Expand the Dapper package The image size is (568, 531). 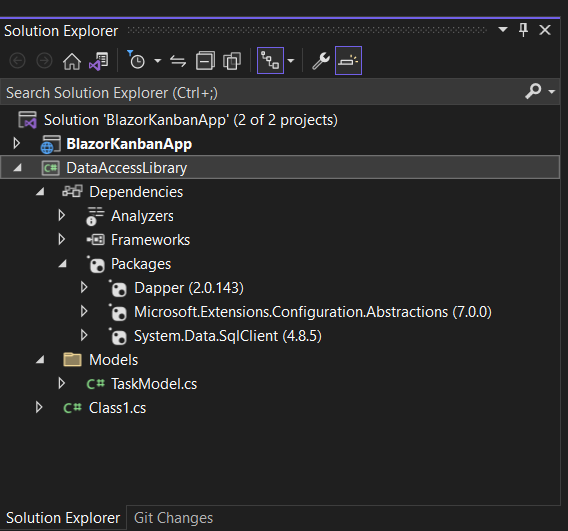tap(84, 287)
